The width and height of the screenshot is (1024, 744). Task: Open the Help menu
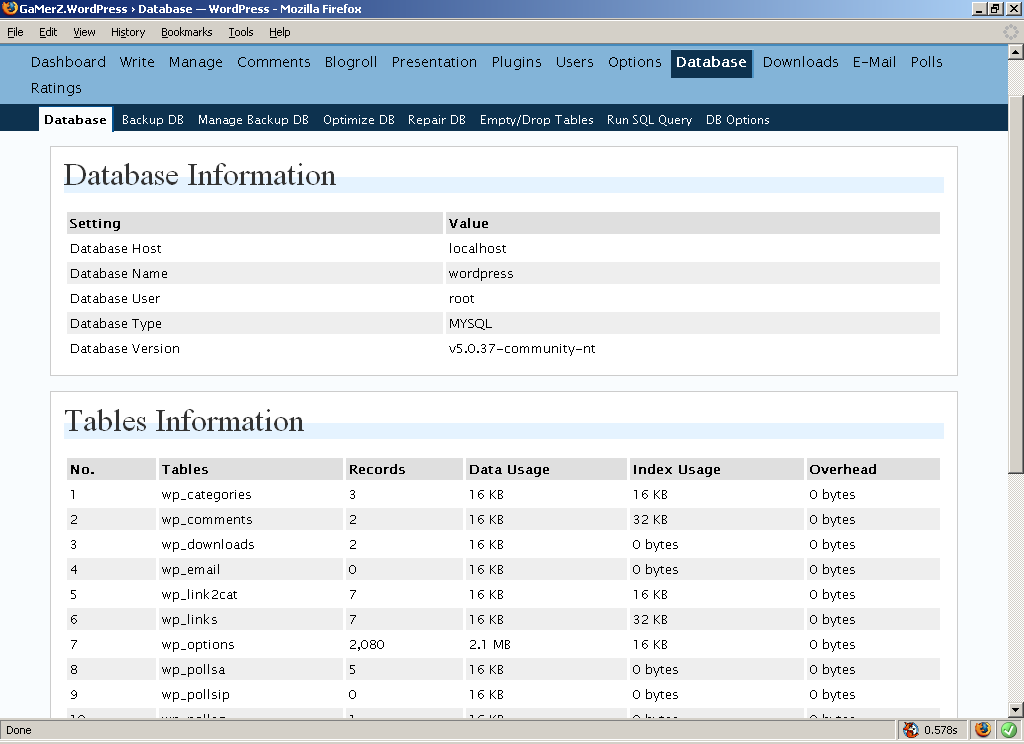click(280, 32)
